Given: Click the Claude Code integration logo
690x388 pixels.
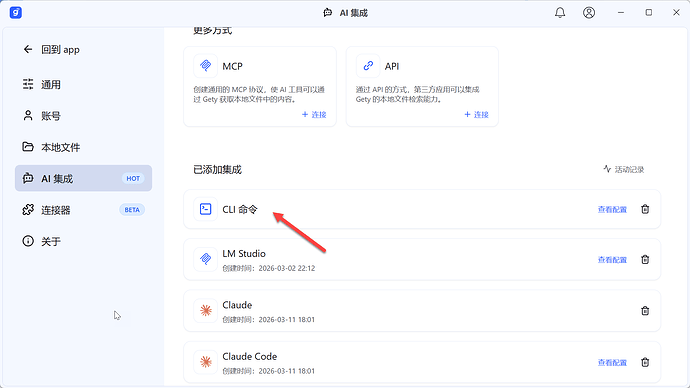Looking at the screenshot, I should click(206, 362).
